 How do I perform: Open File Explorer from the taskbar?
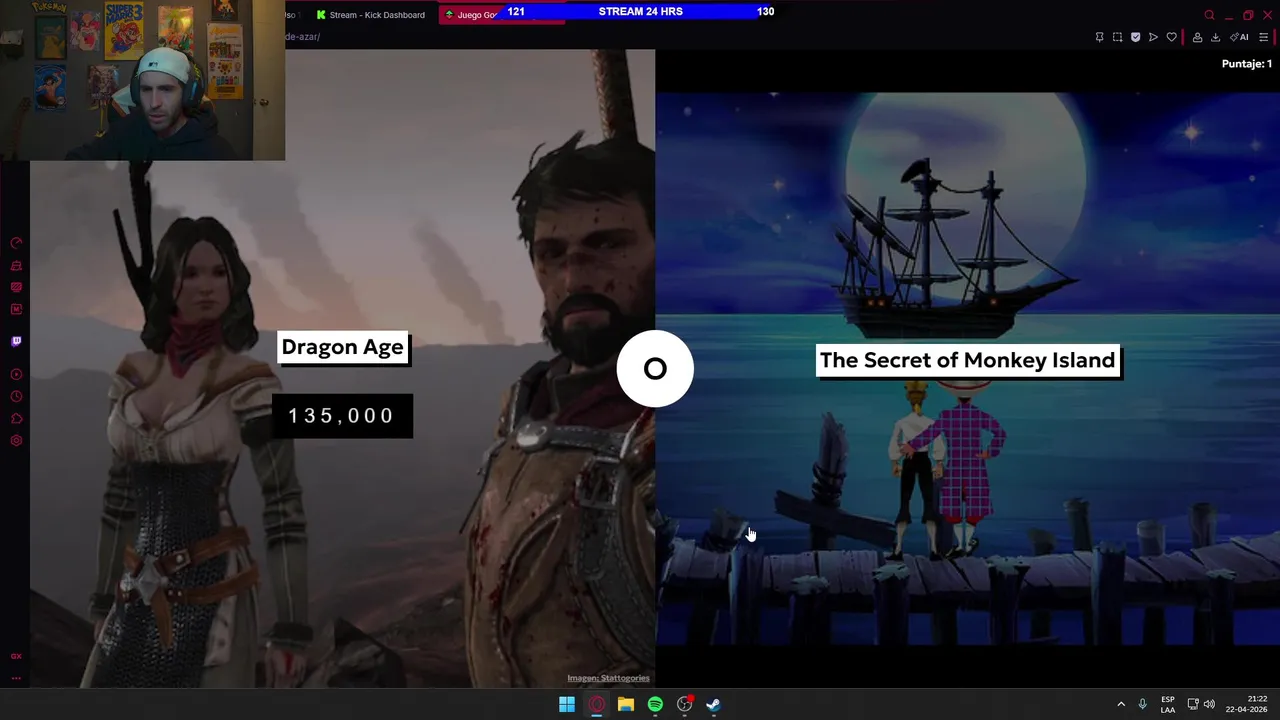pos(626,705)
